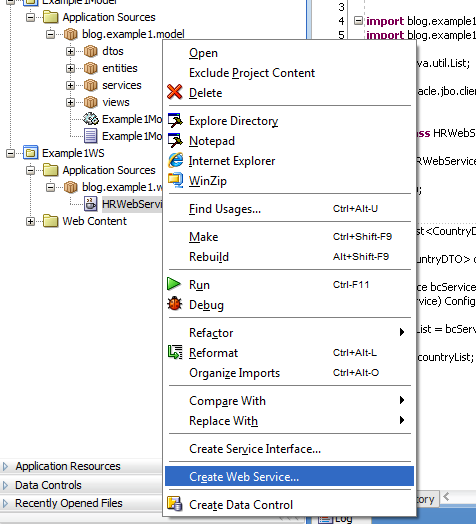Expand the Application Resources panel
The height and width of the screenshot is (524, 476).
pyautogui.click(x=5, y=466)
